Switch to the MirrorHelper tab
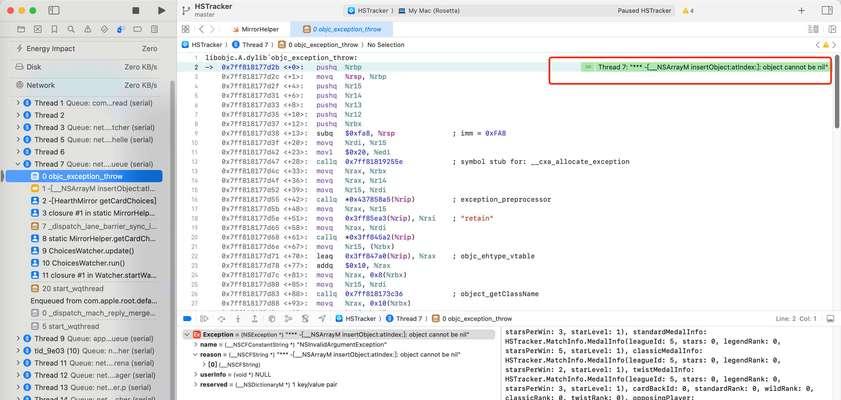 tap(256, 29)
